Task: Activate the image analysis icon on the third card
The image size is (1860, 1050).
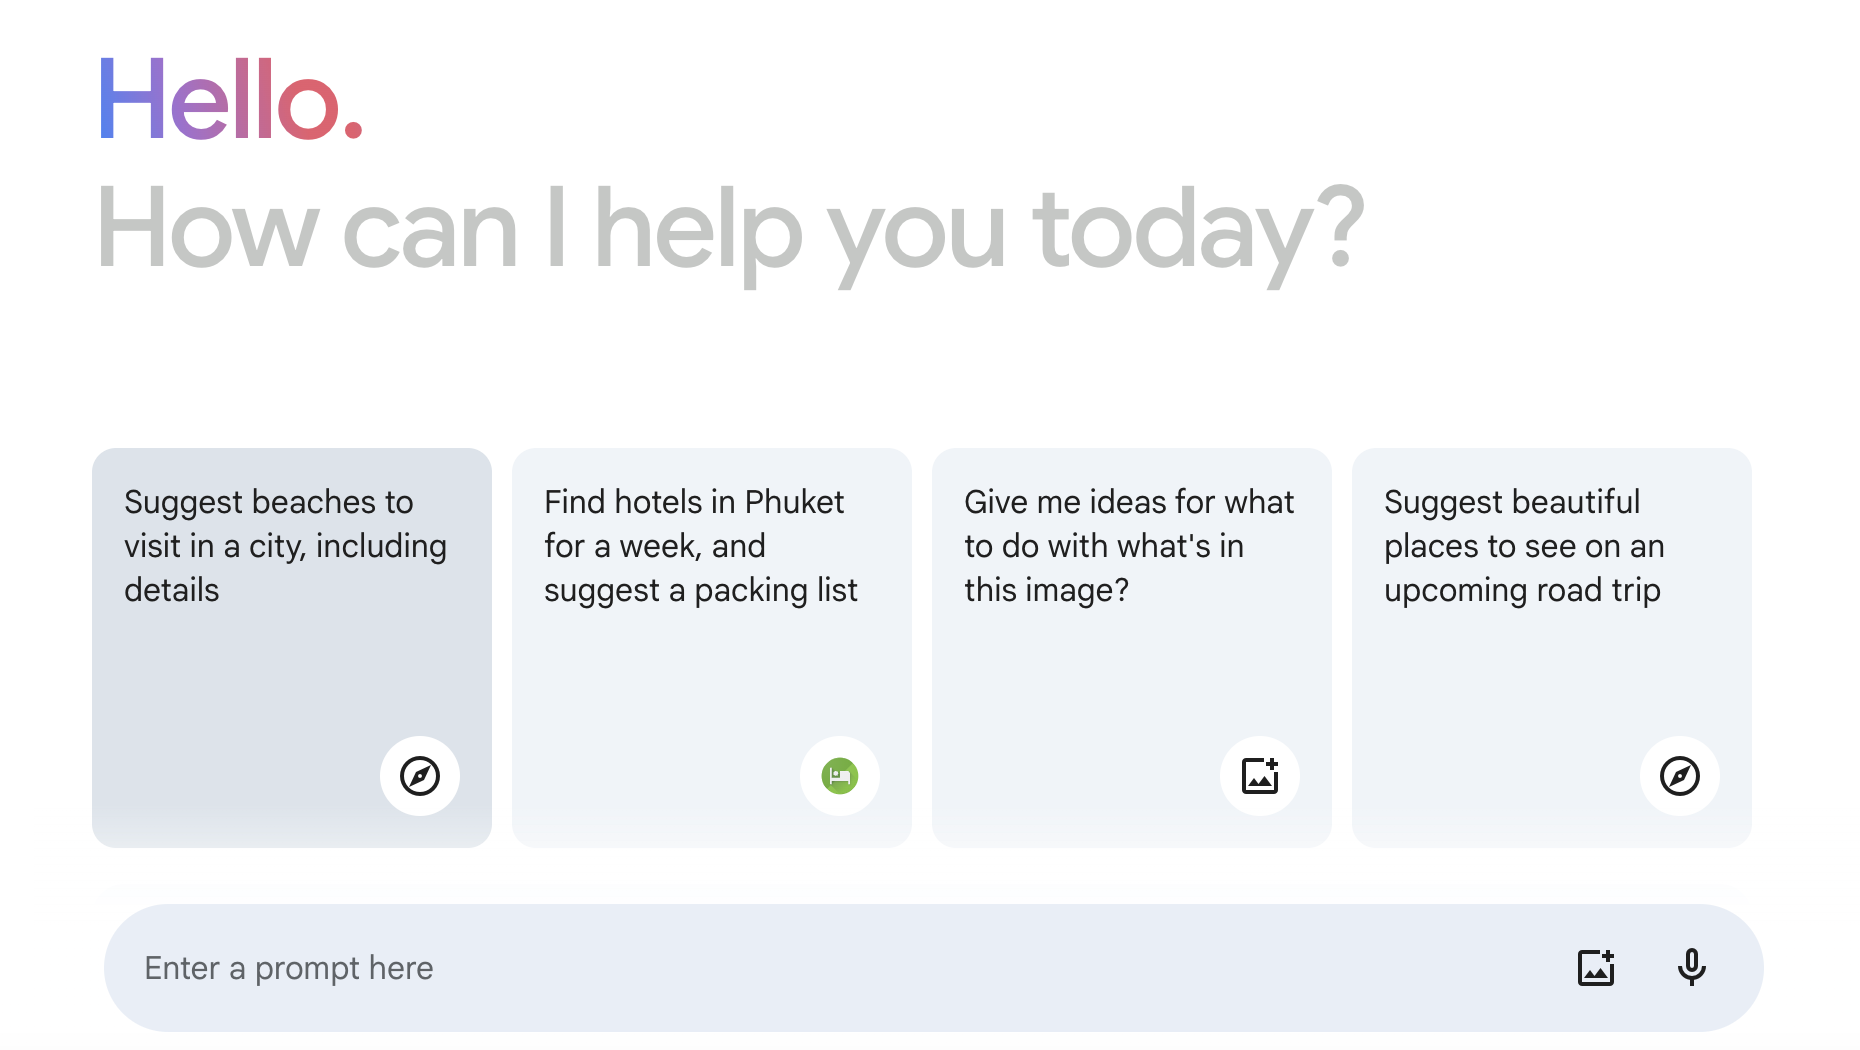Action: pos(1260,776)
